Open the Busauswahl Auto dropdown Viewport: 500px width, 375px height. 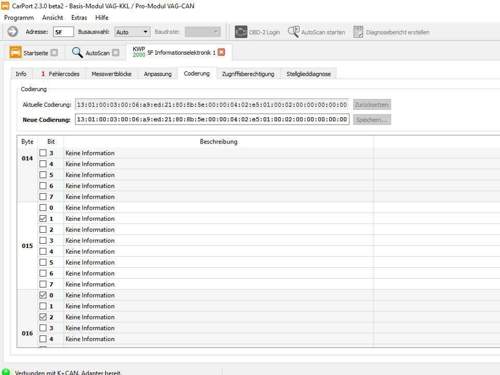tap(132, 32)
